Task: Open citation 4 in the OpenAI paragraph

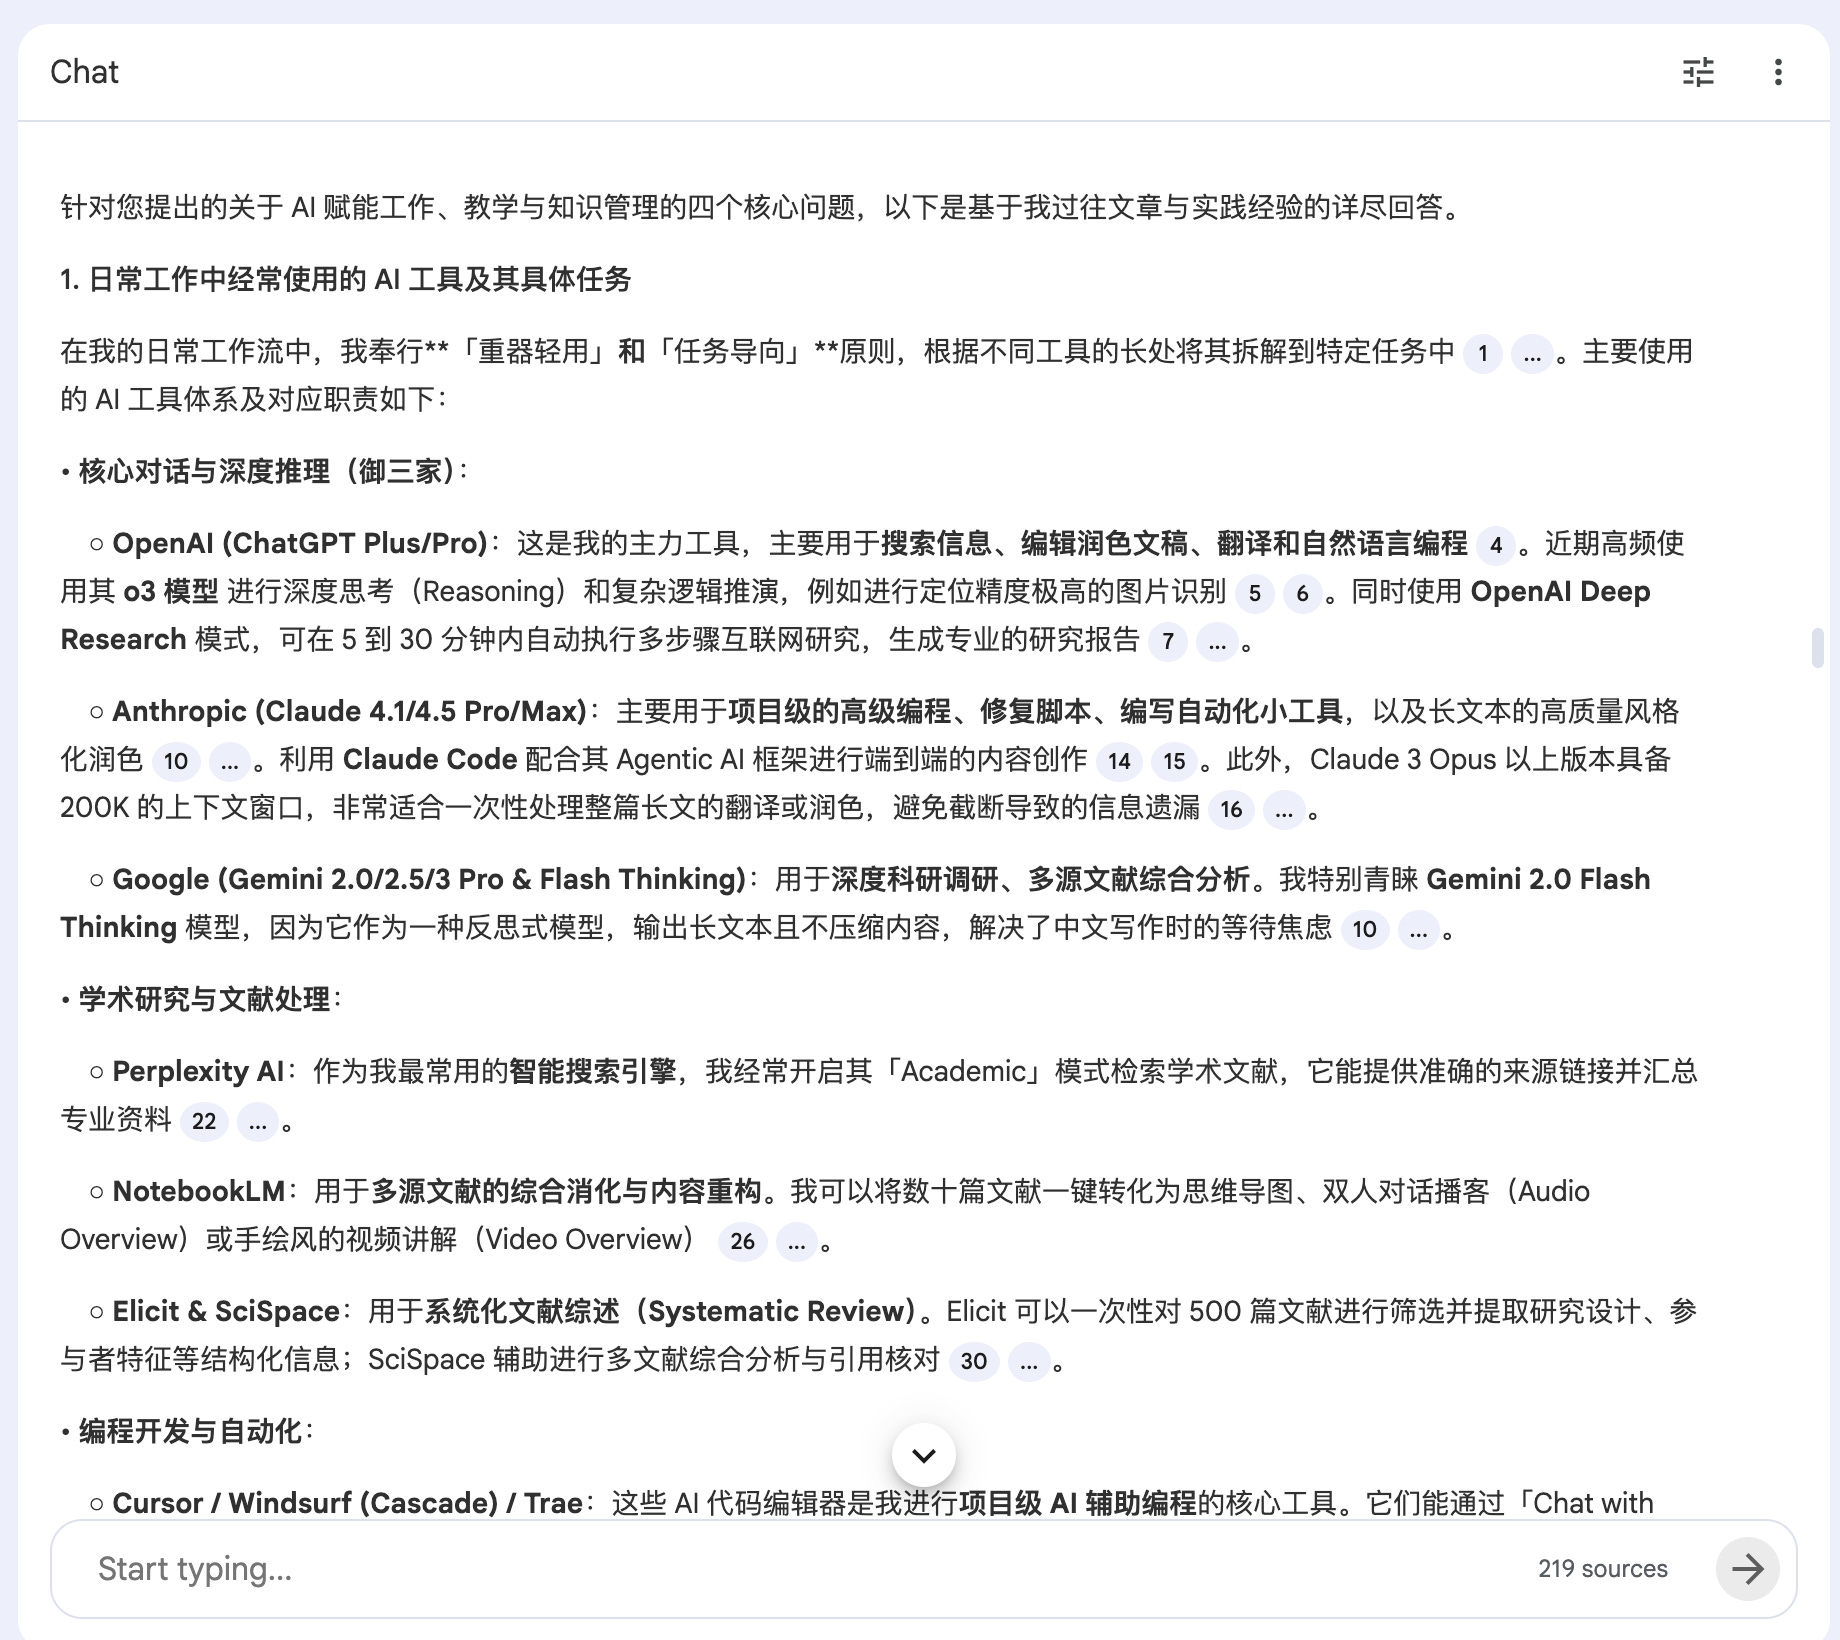Action: click(x=1496, y=545)
